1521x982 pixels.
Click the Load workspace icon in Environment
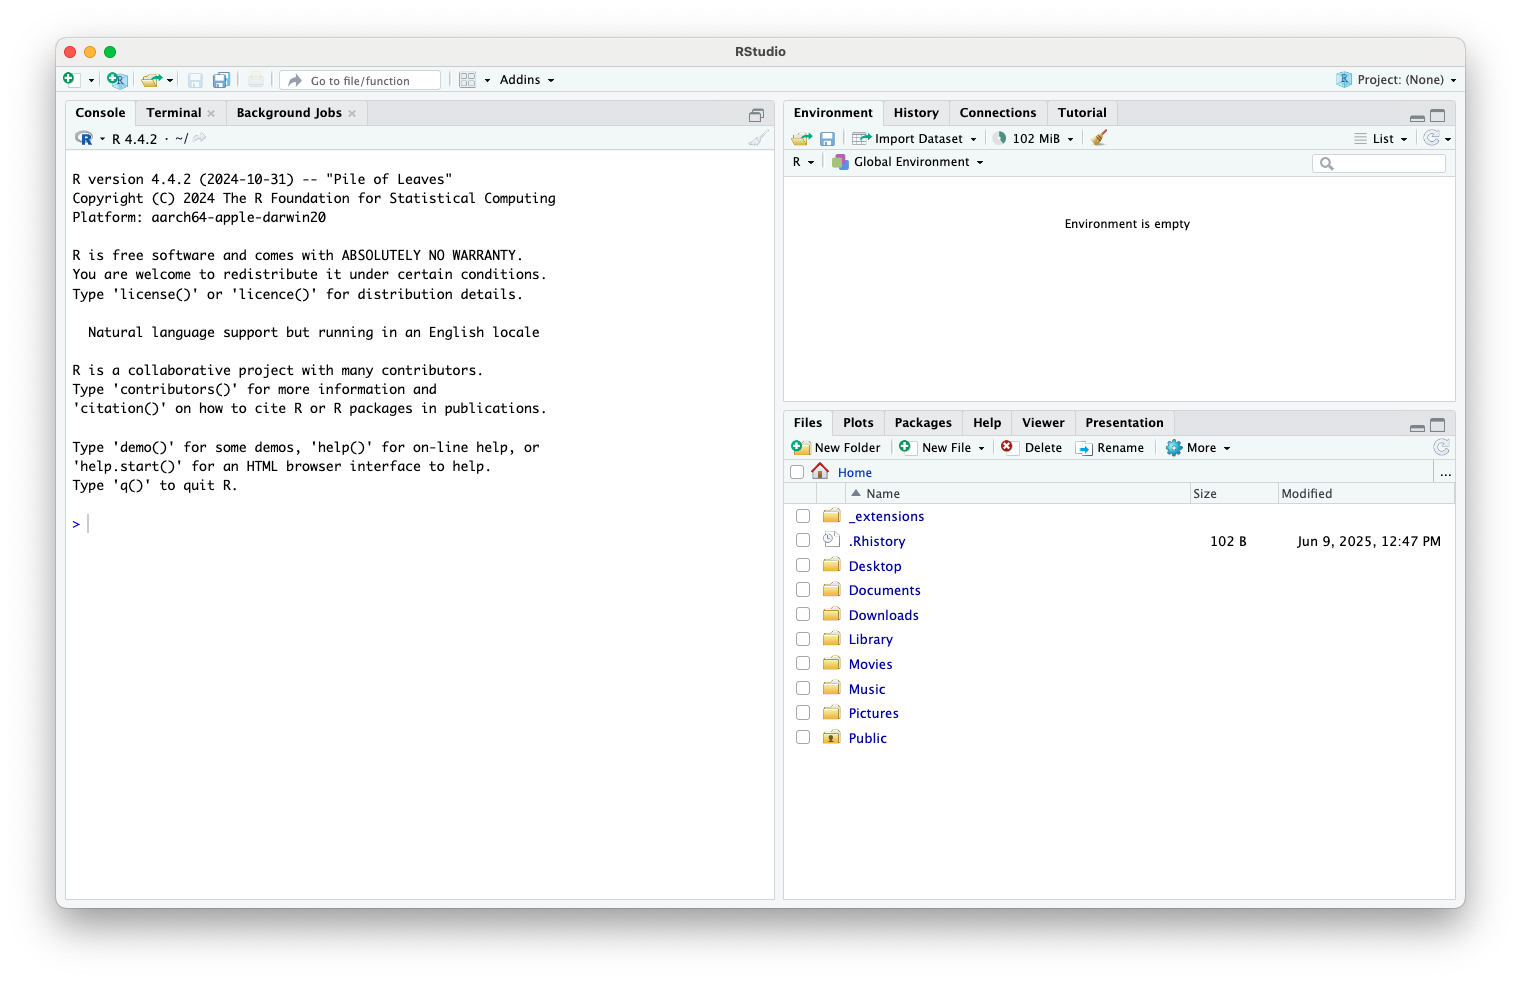click(x=801, y=139)
